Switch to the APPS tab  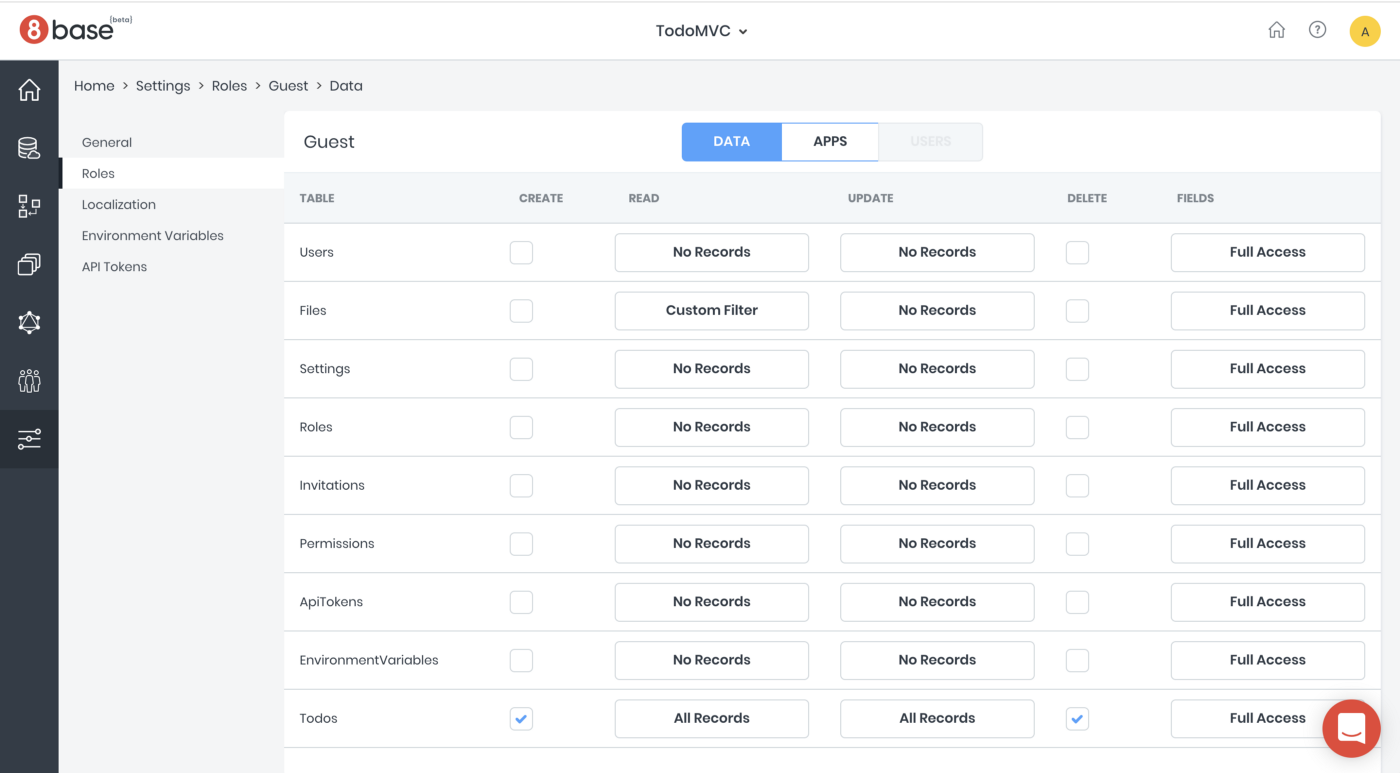tap(830, 142)
